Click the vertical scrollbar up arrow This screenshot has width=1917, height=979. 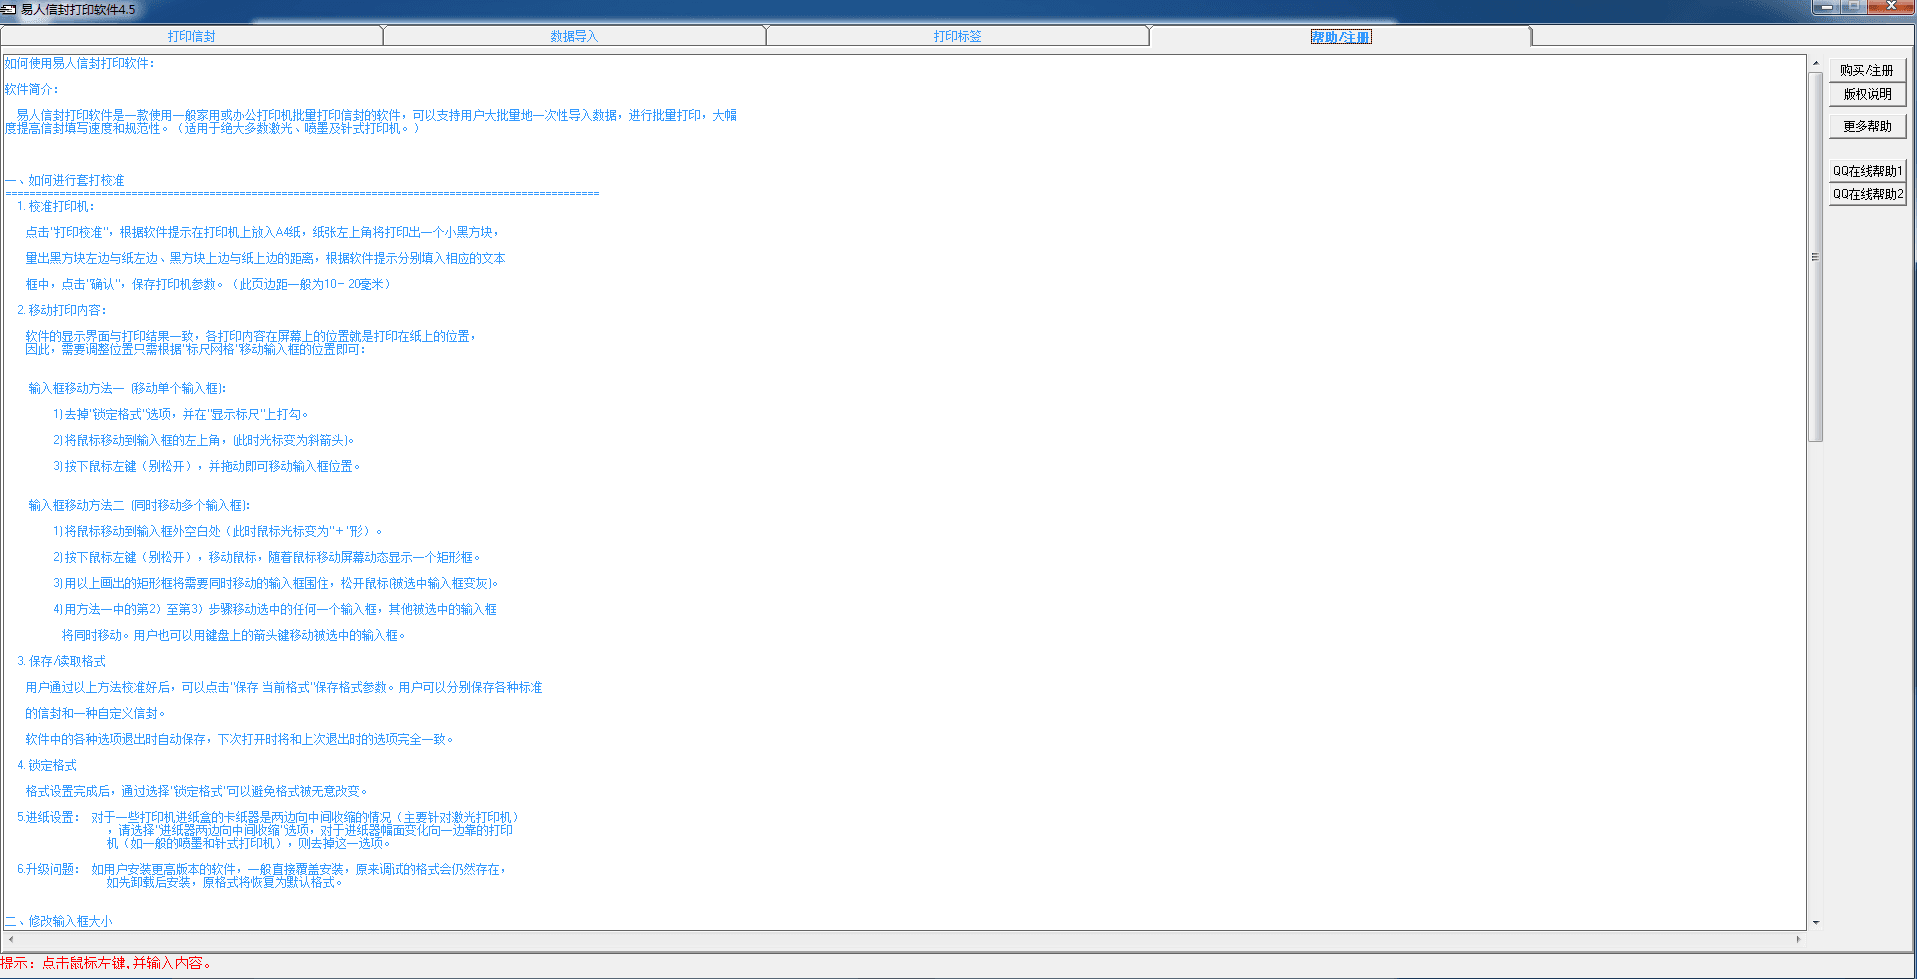click(1815, 63)
